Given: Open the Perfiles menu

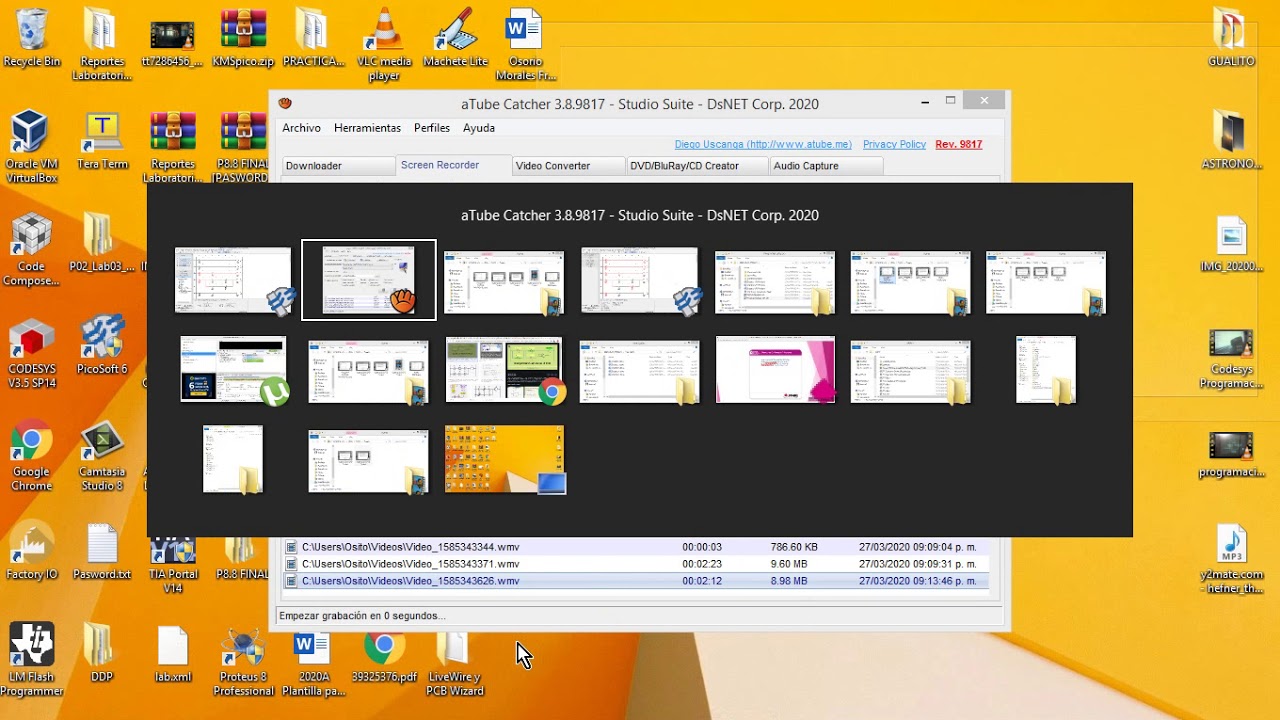Looking at the screenshot, I should [x=432, y=128].
